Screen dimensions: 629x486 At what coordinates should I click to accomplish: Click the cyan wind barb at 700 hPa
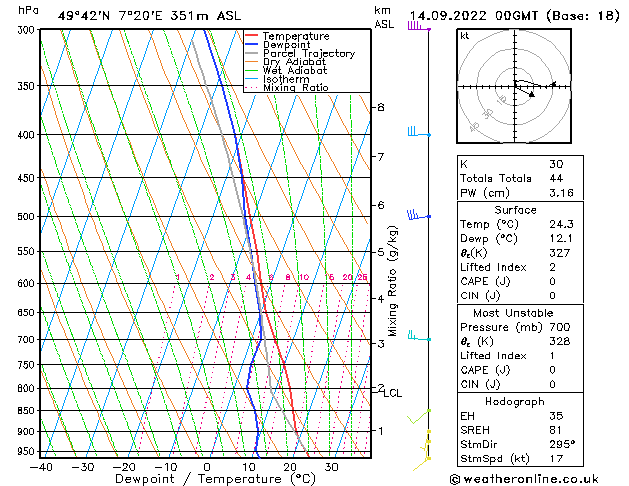[417, 337]
